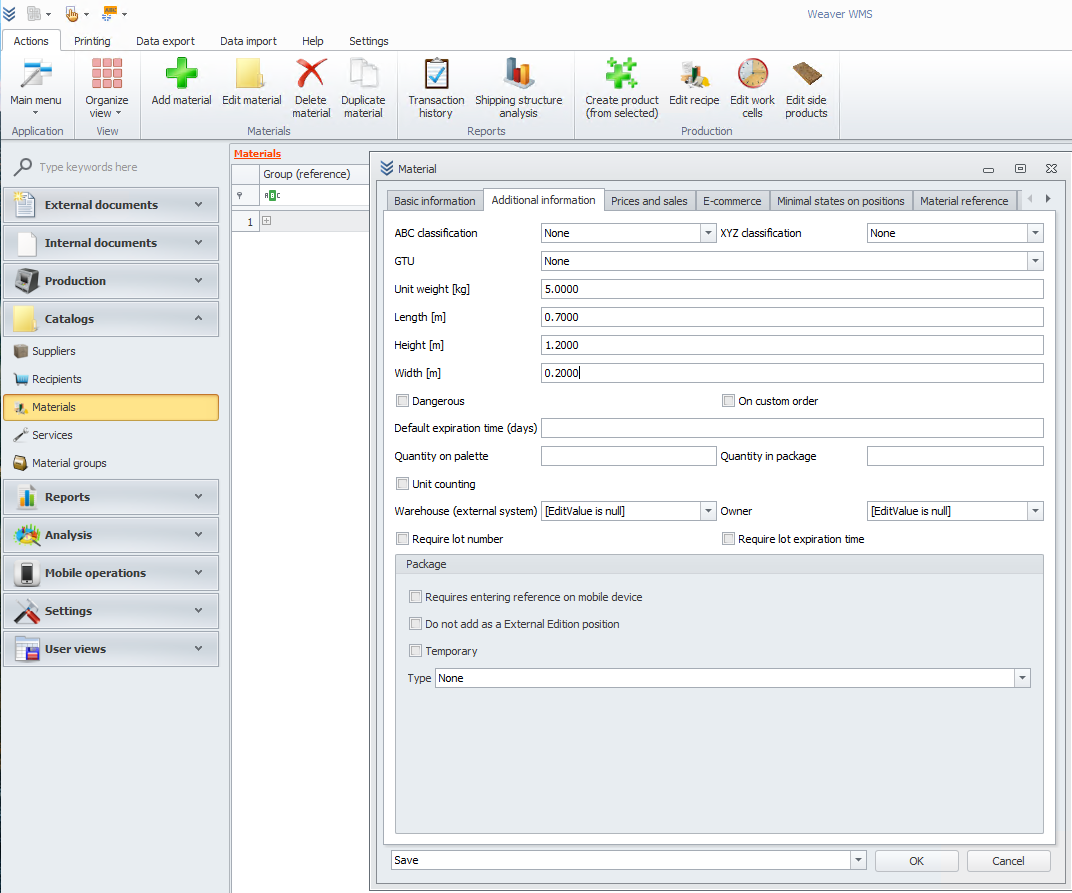
Task: Check Do not add as a External Edition position
Action: point(416,624)
